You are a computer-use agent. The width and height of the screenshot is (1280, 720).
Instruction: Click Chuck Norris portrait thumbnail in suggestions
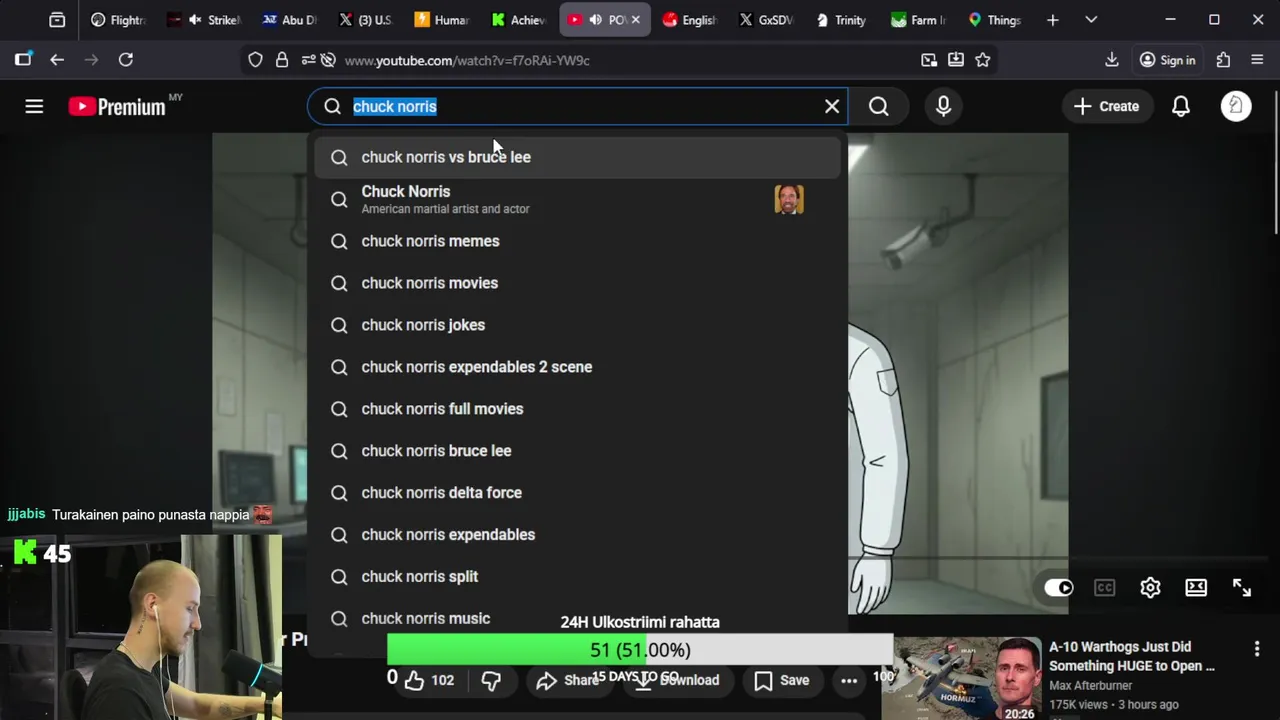[789, 199]
